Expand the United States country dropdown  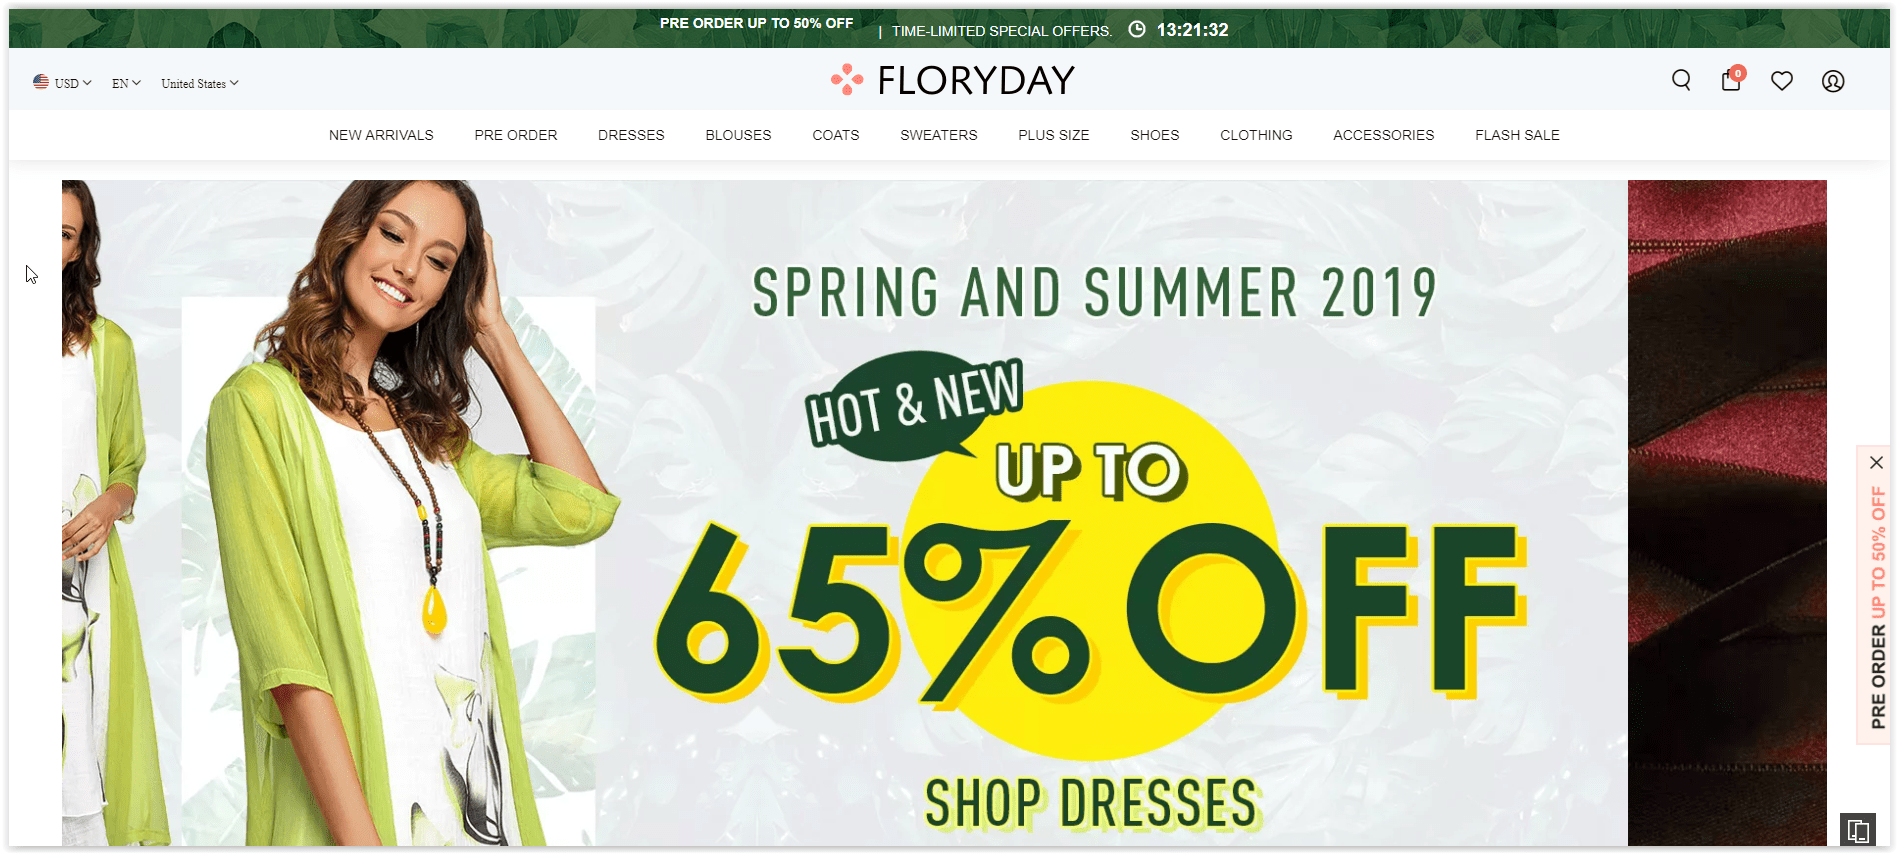(x=200, y=83)
